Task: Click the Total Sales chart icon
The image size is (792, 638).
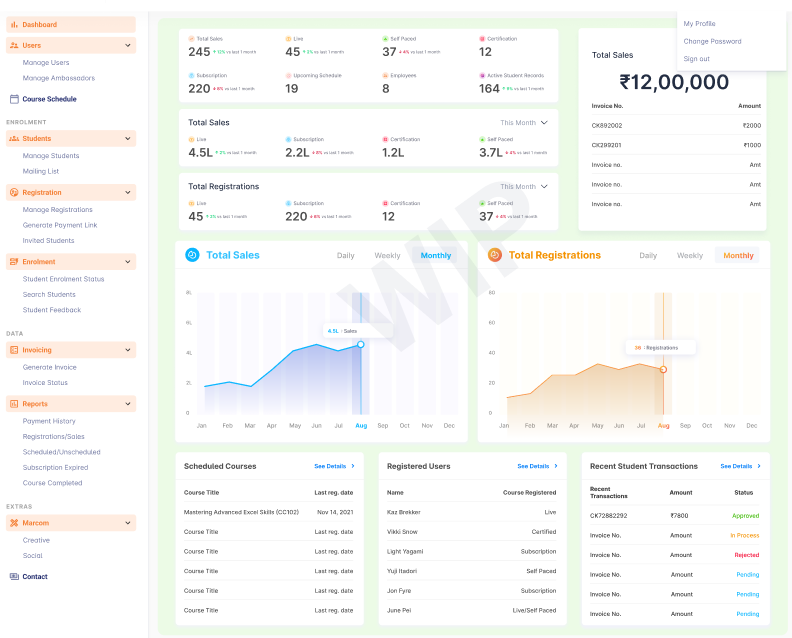Action: [192, 255]
